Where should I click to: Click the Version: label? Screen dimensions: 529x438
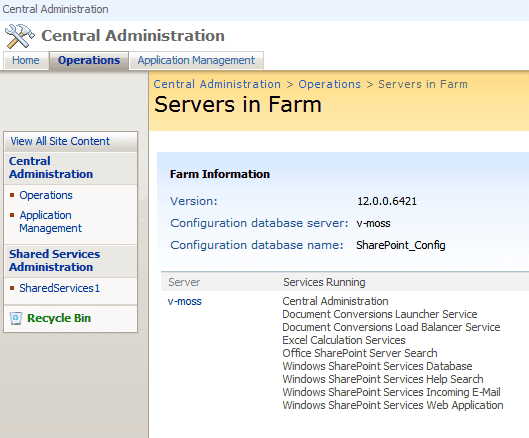click(x=194, y=201)
